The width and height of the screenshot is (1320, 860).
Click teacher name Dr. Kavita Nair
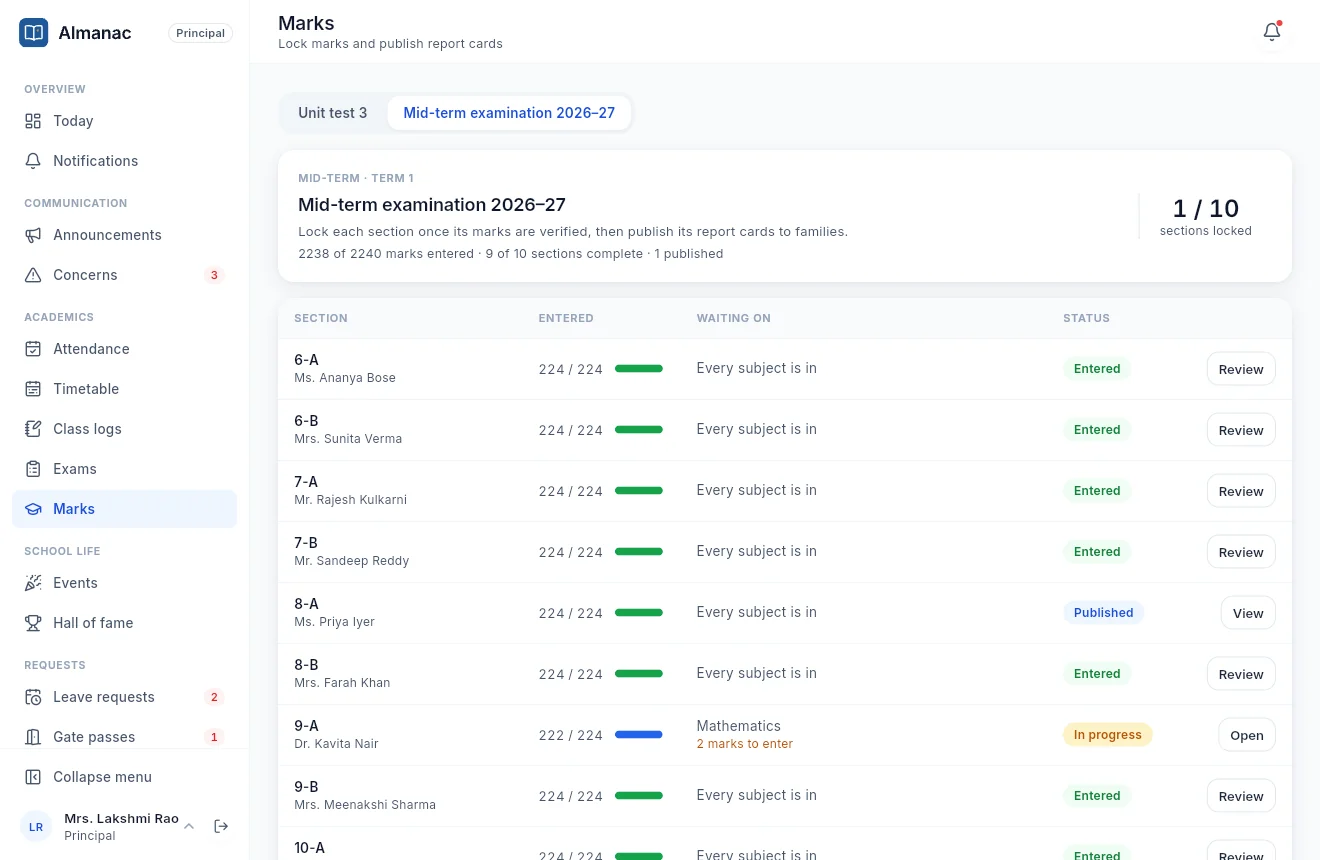click(336, 744)
